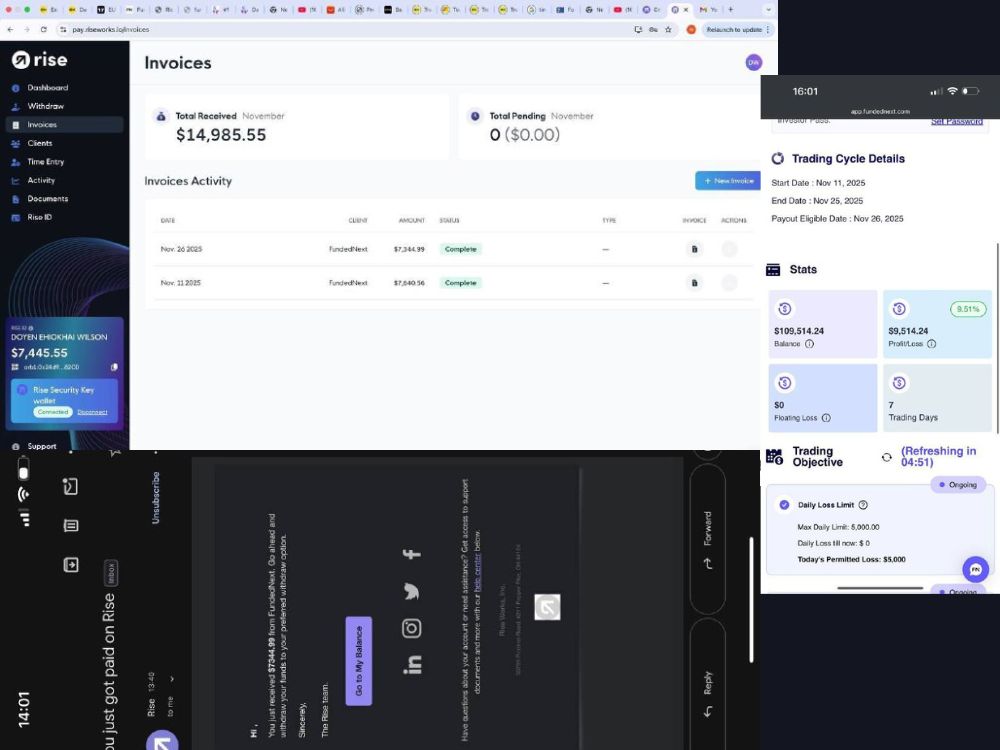The width and height of the screenshot is (1000, 750).
Task: Click Forward button in email
Action: [708, 540]
